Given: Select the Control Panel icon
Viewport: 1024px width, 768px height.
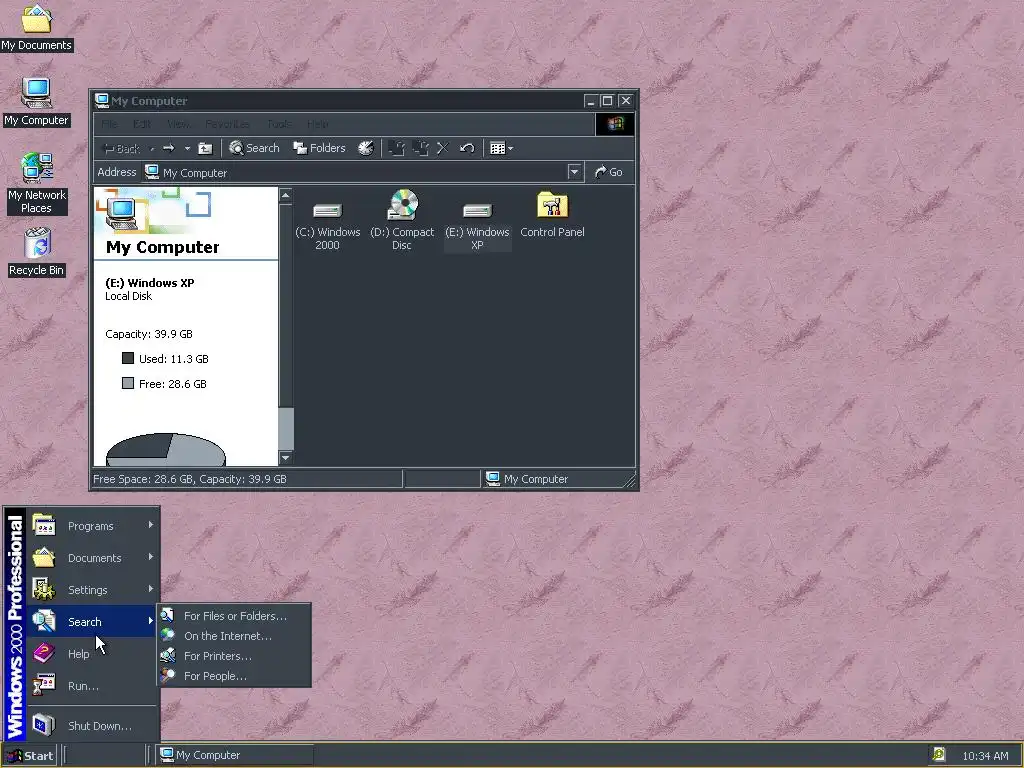Looking at the screenshot, I should tap(552, 214).
